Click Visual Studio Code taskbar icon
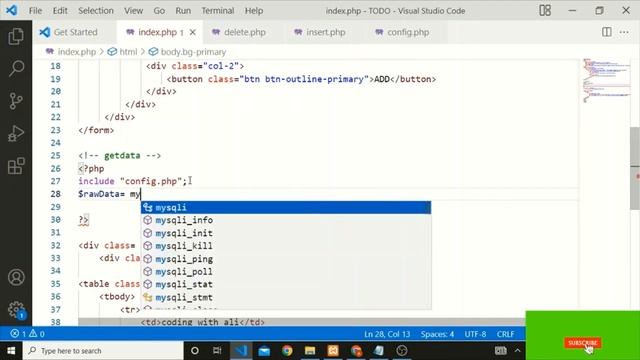This screenshot has width=640, height=360. 241,351
